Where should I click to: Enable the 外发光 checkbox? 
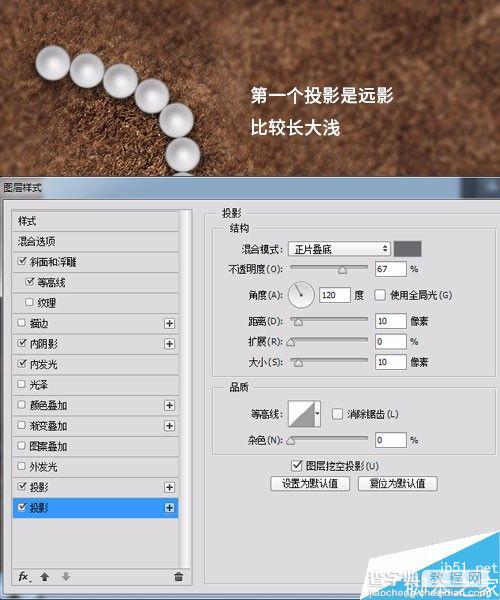tap(22, 466)
